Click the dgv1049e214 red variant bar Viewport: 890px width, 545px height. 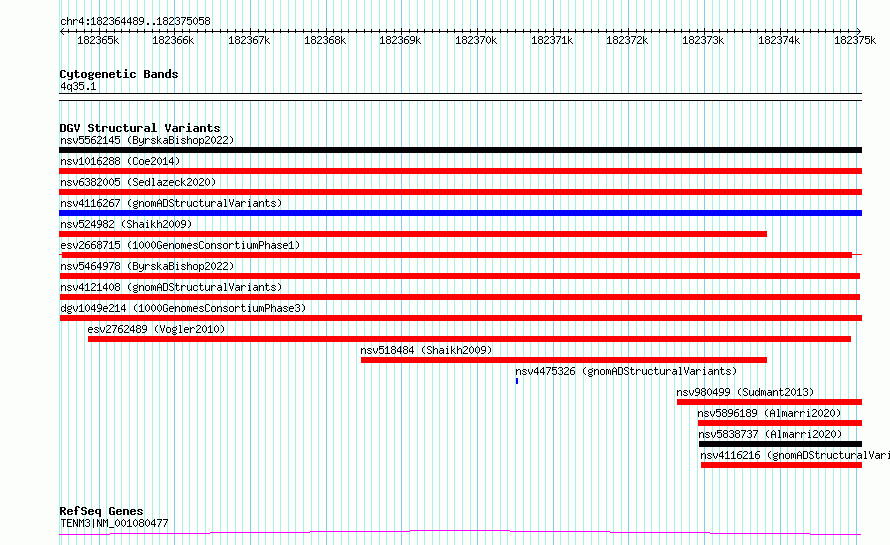(460, 318)
